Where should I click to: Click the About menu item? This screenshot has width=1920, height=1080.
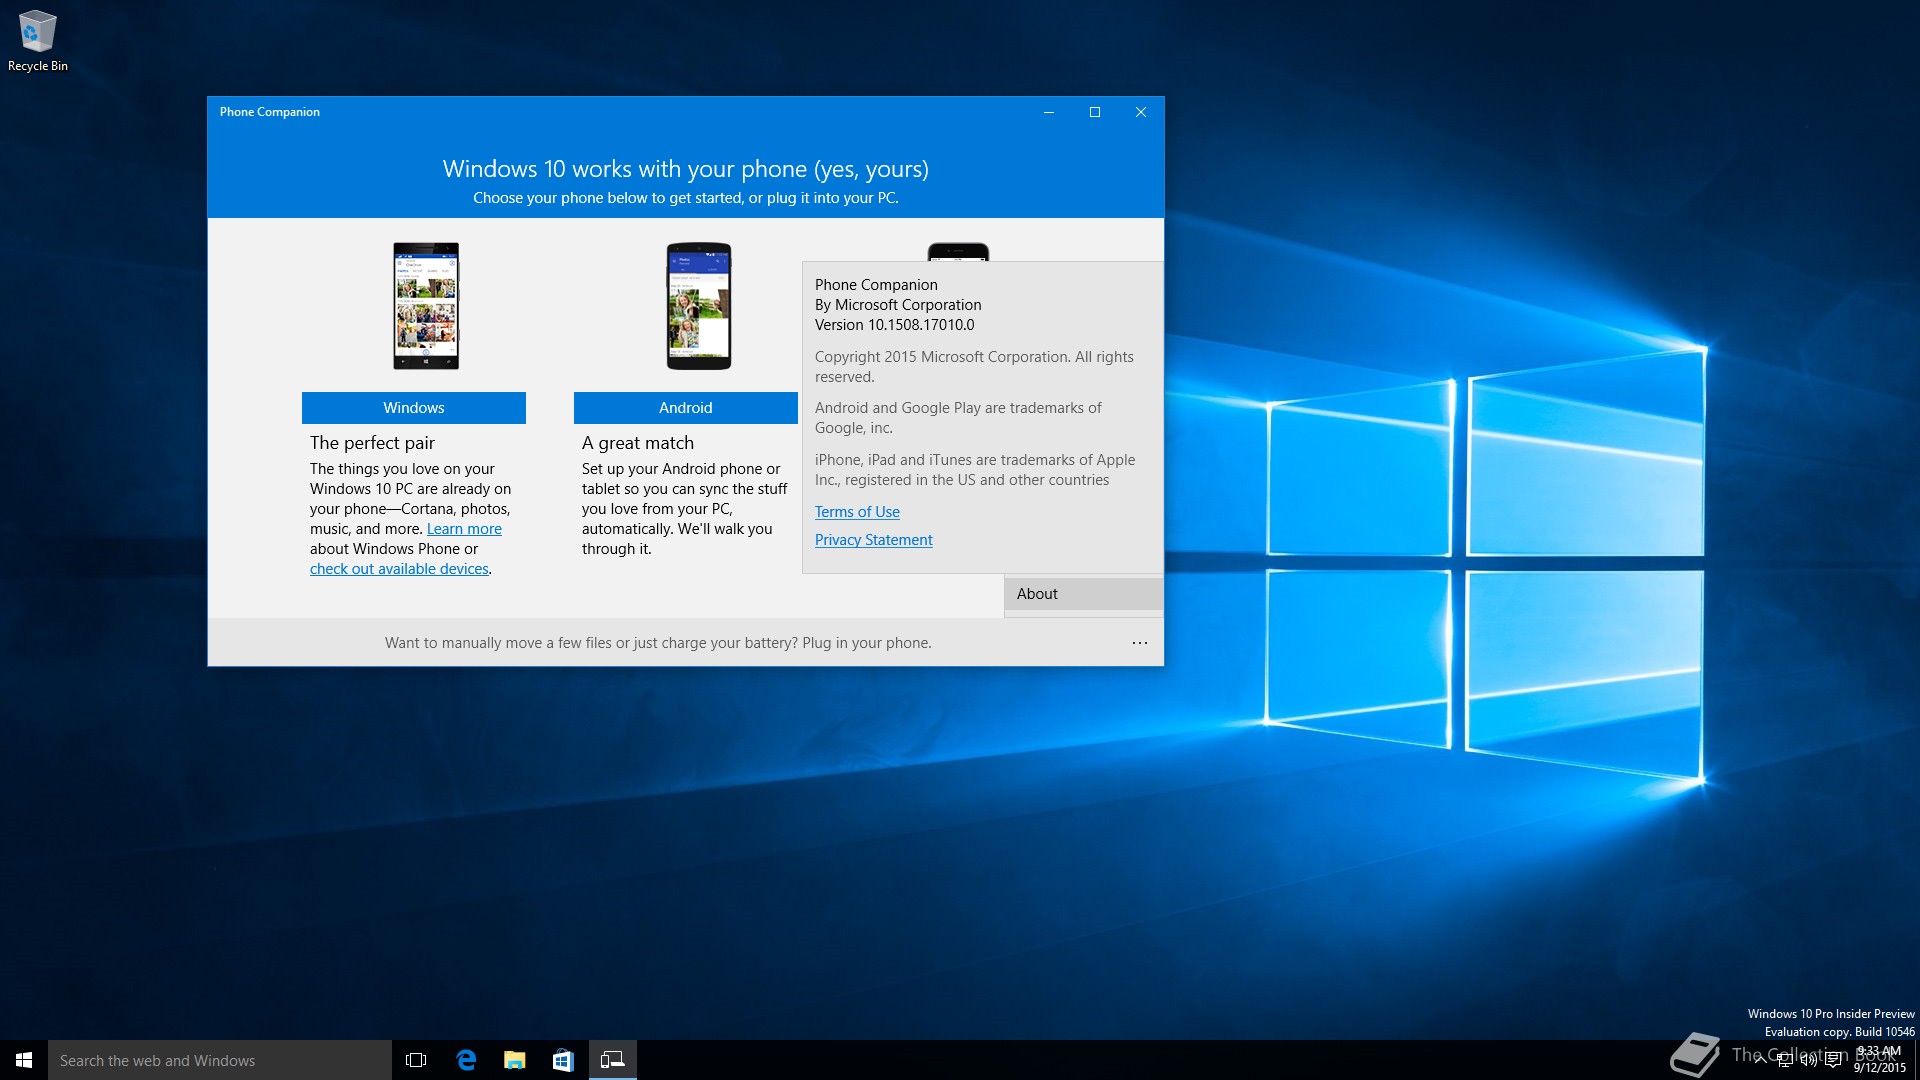click(1084, 594)
